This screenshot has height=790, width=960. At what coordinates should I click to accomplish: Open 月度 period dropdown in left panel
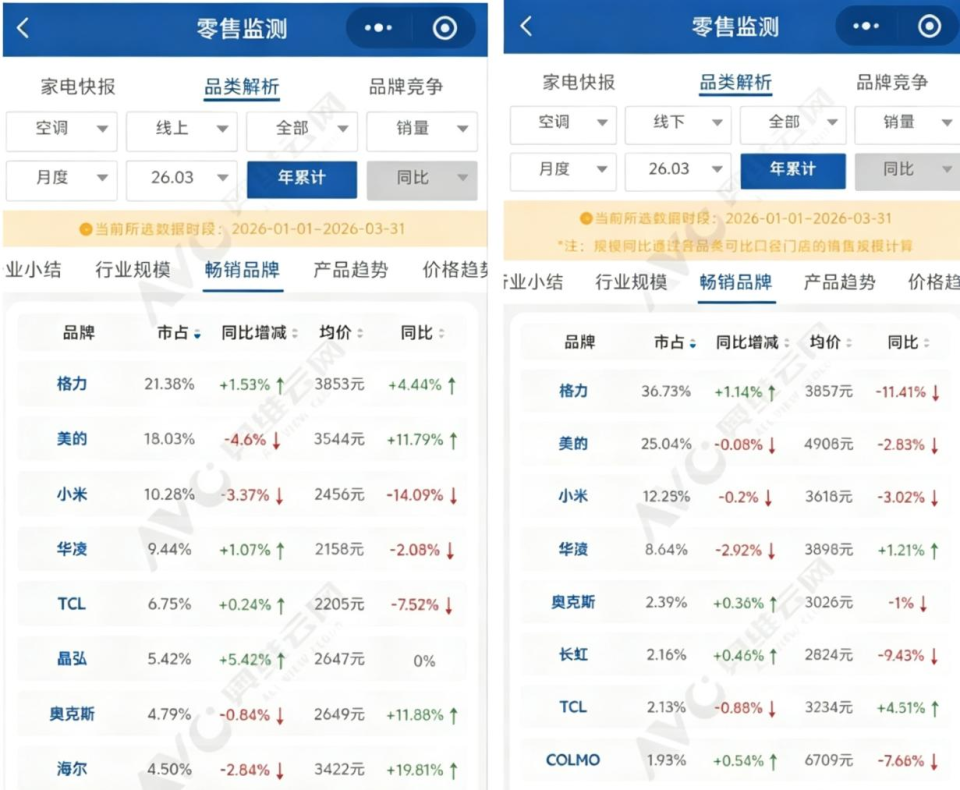(61, 179)
